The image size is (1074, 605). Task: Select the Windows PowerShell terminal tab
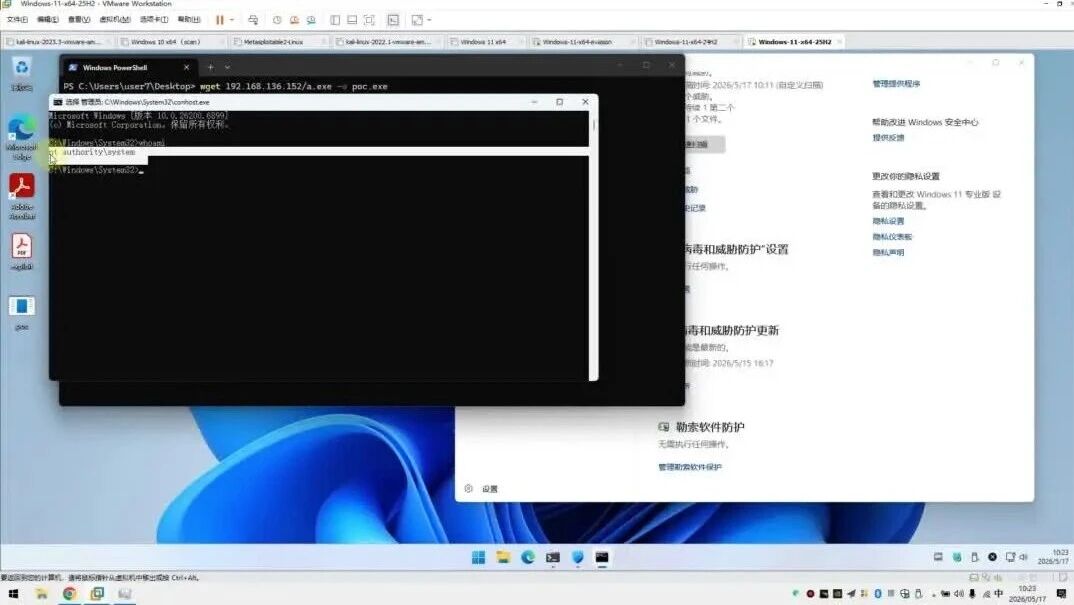pyautogui.click(x=115, y=67)
